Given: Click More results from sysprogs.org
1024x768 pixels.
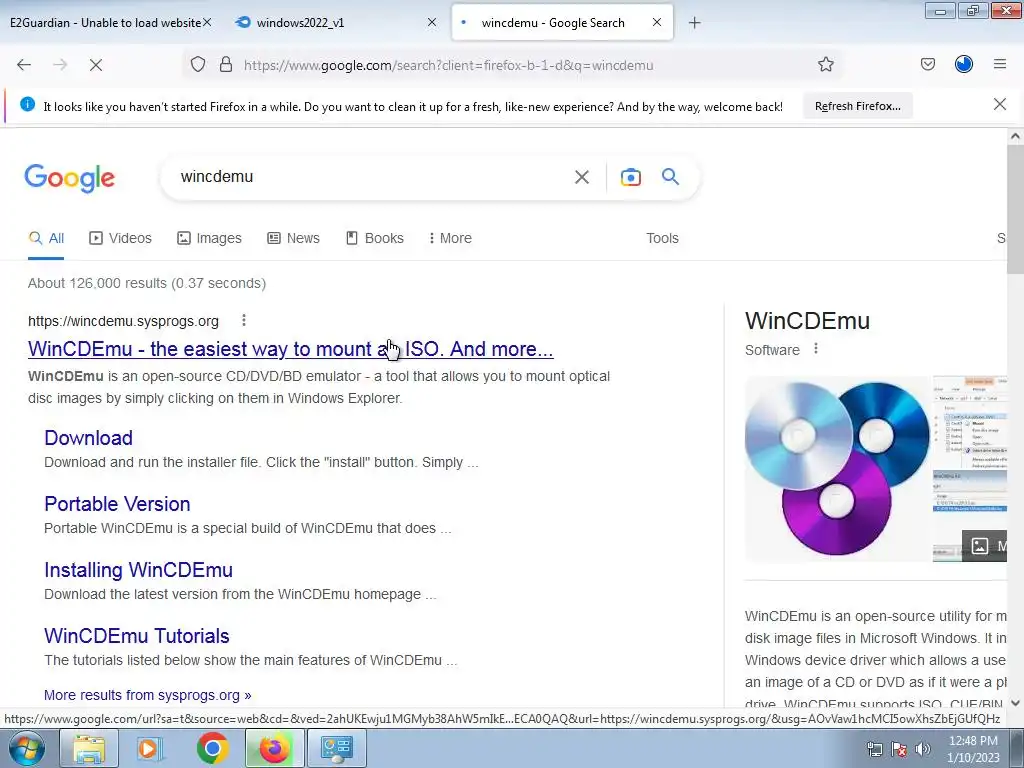Looking at the screenshot, I should tap(148, 695).
